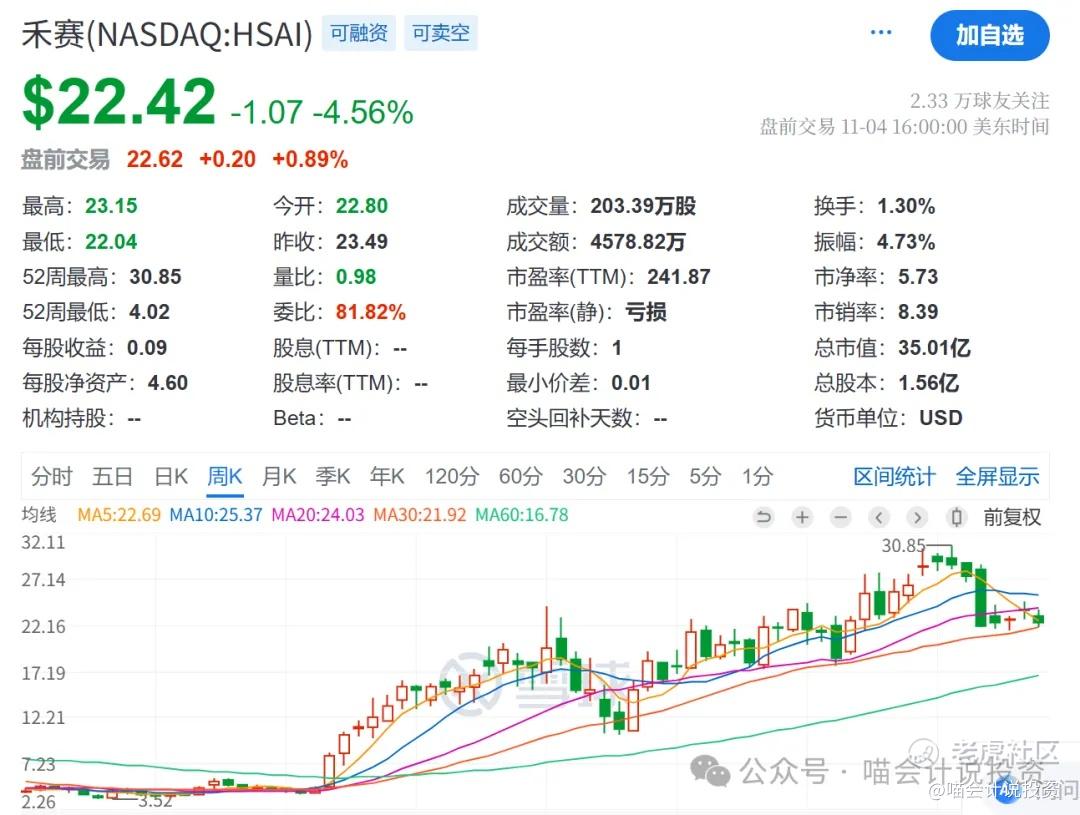This screenshot has width=1080, height=815.
Task: Click the current price $22.42
Action: 119,101
